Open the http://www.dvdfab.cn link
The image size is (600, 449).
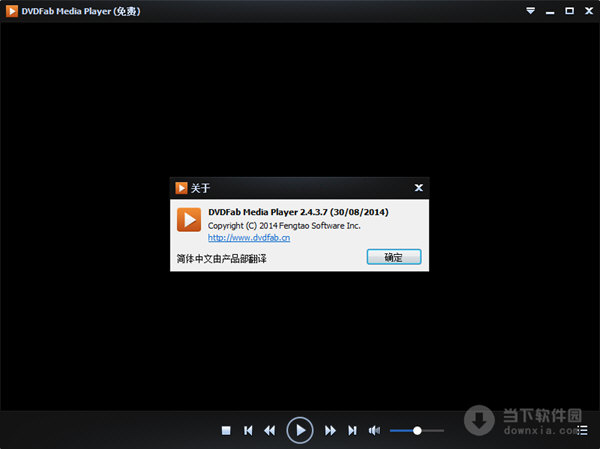click(x=249, y=238)
